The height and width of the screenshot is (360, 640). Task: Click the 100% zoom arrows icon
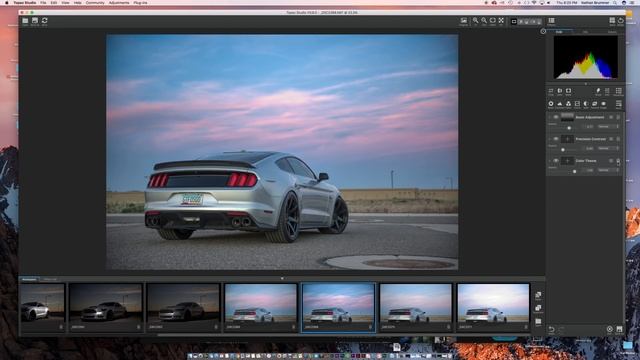tap(501, 21)
